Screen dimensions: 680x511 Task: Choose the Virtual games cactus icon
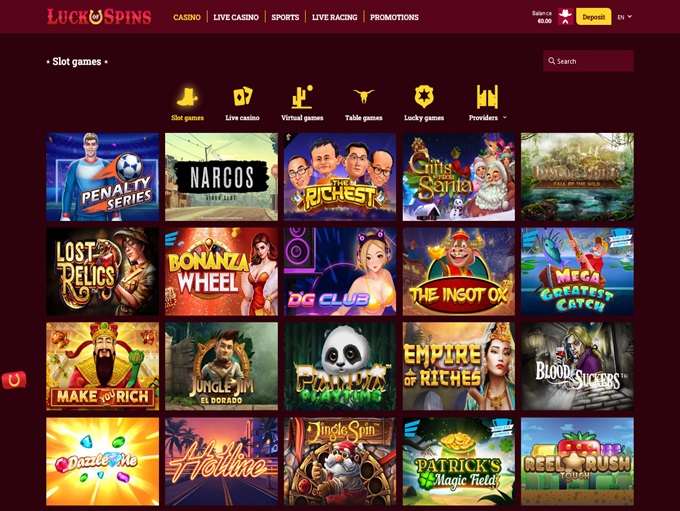pos(302,97)
